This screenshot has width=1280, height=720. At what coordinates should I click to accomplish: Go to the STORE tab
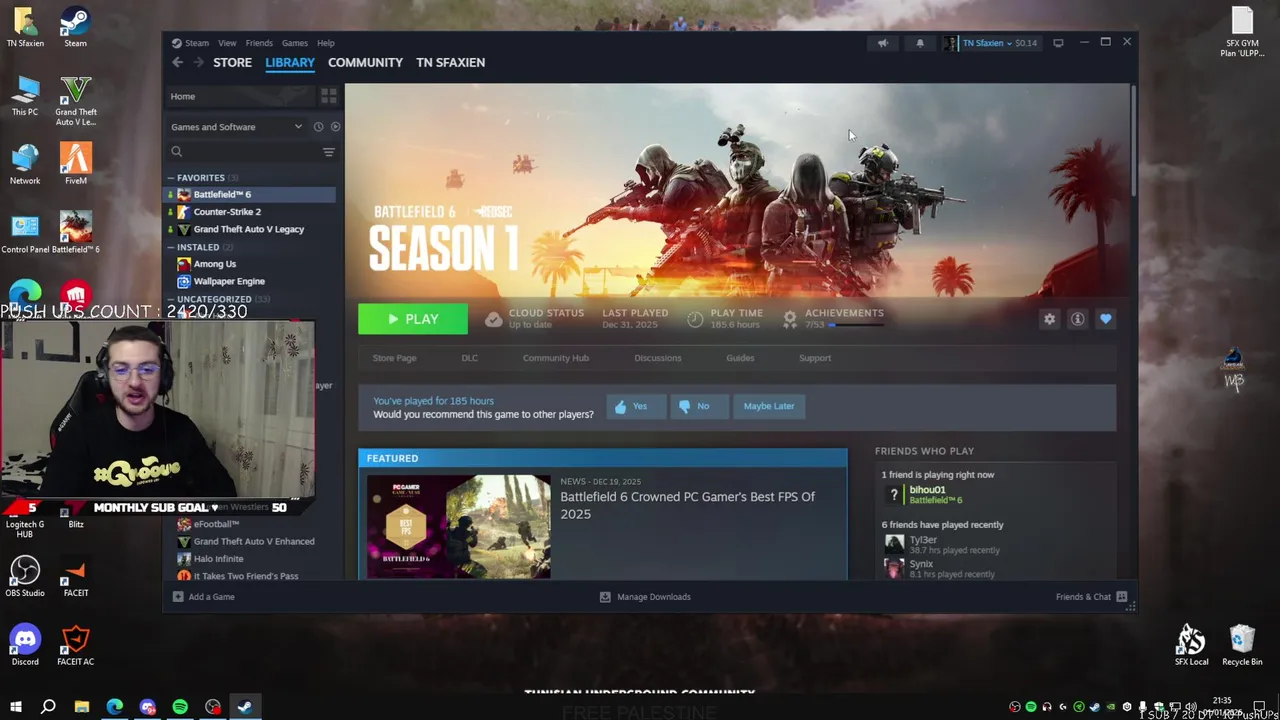point(232,62)
